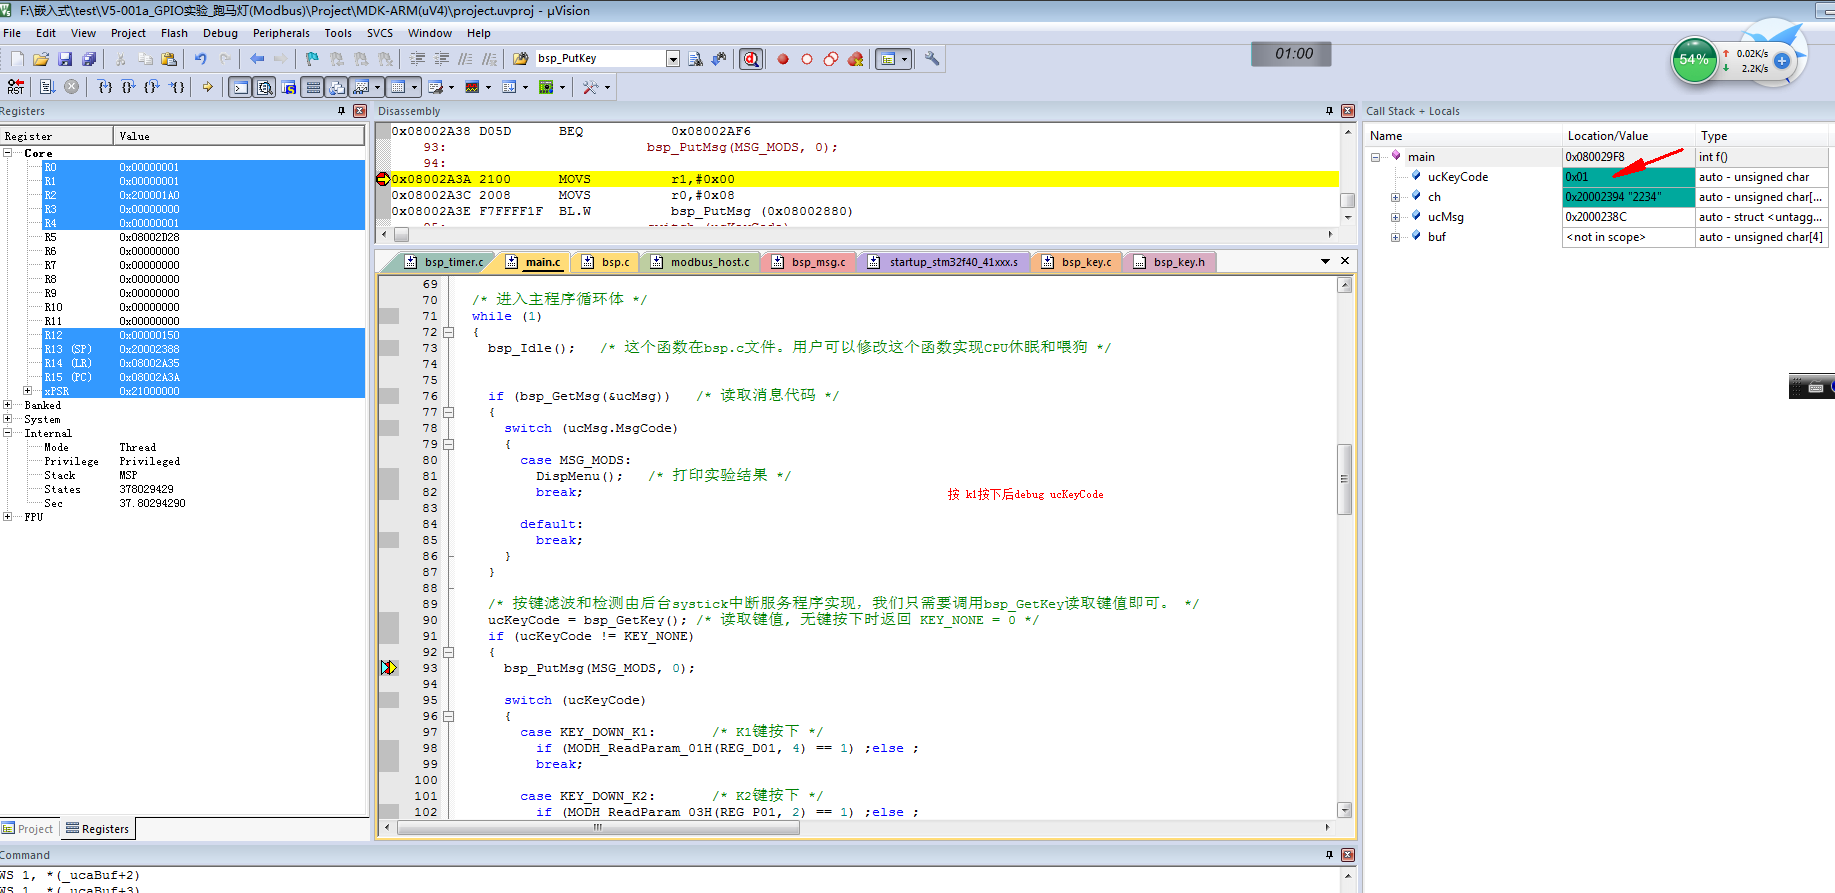1835x893 pixels.
Task: Close the Call Stack-side Disassembly panel X button
Action: [x=1348, y=111]
